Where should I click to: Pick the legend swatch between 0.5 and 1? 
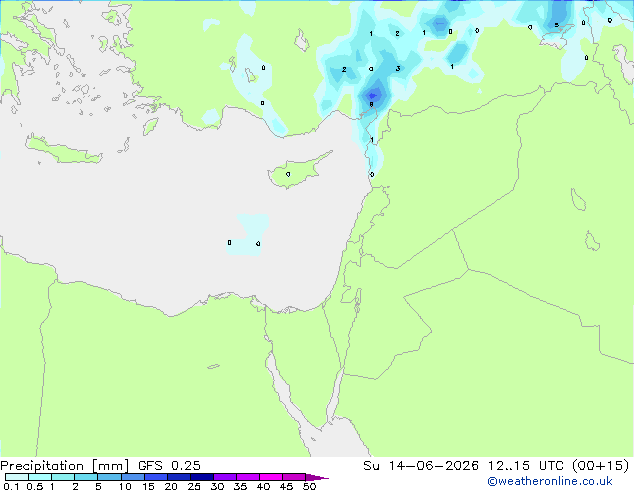[40, 477]
